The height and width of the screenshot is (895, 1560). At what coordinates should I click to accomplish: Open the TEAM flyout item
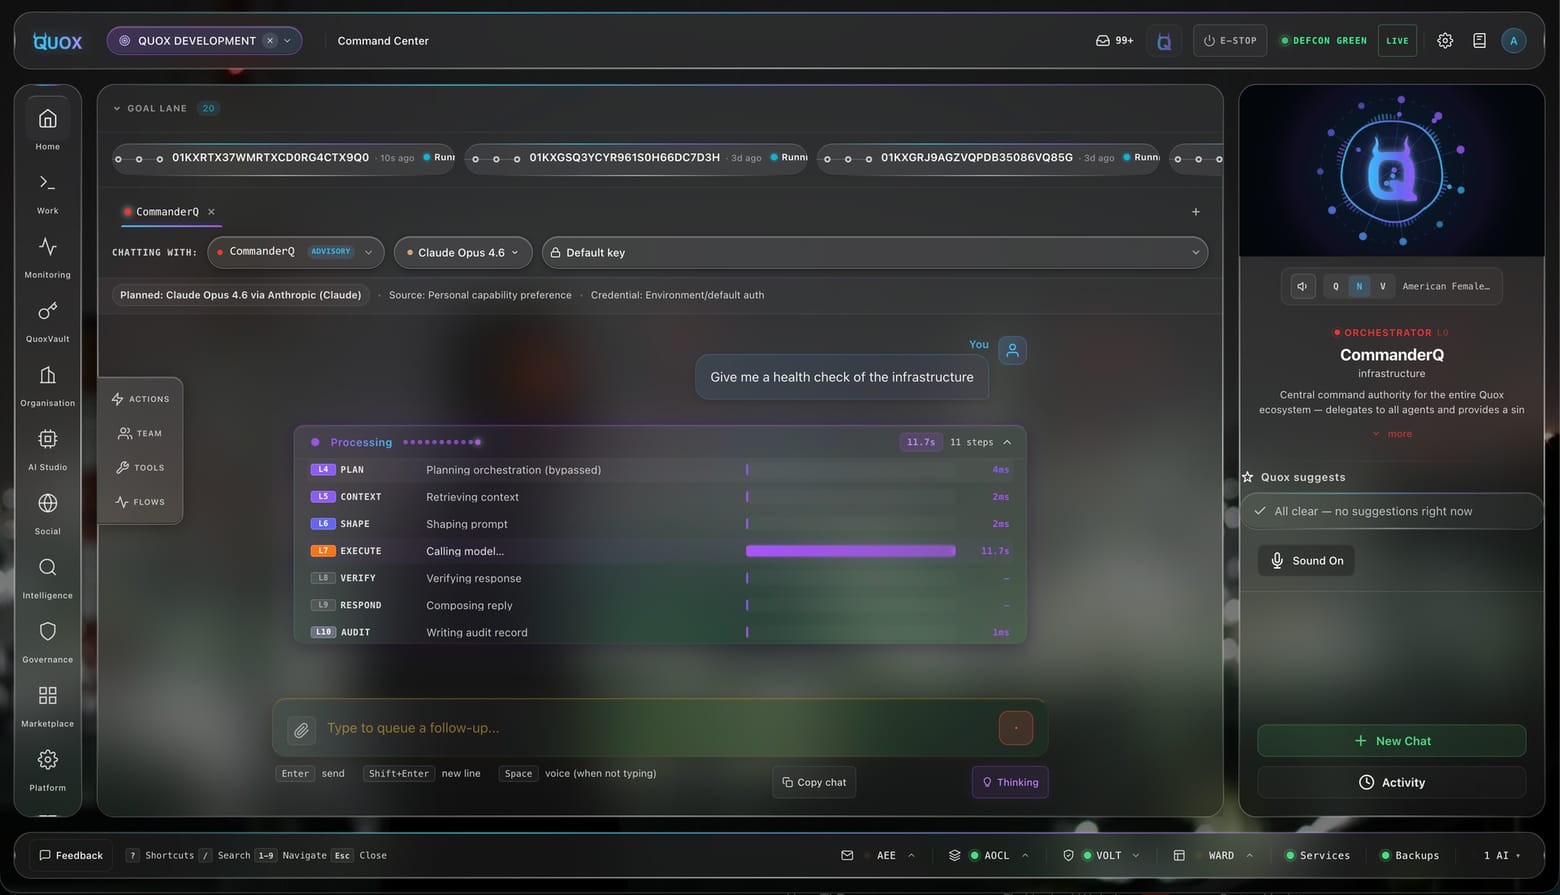tap(141, 434)
